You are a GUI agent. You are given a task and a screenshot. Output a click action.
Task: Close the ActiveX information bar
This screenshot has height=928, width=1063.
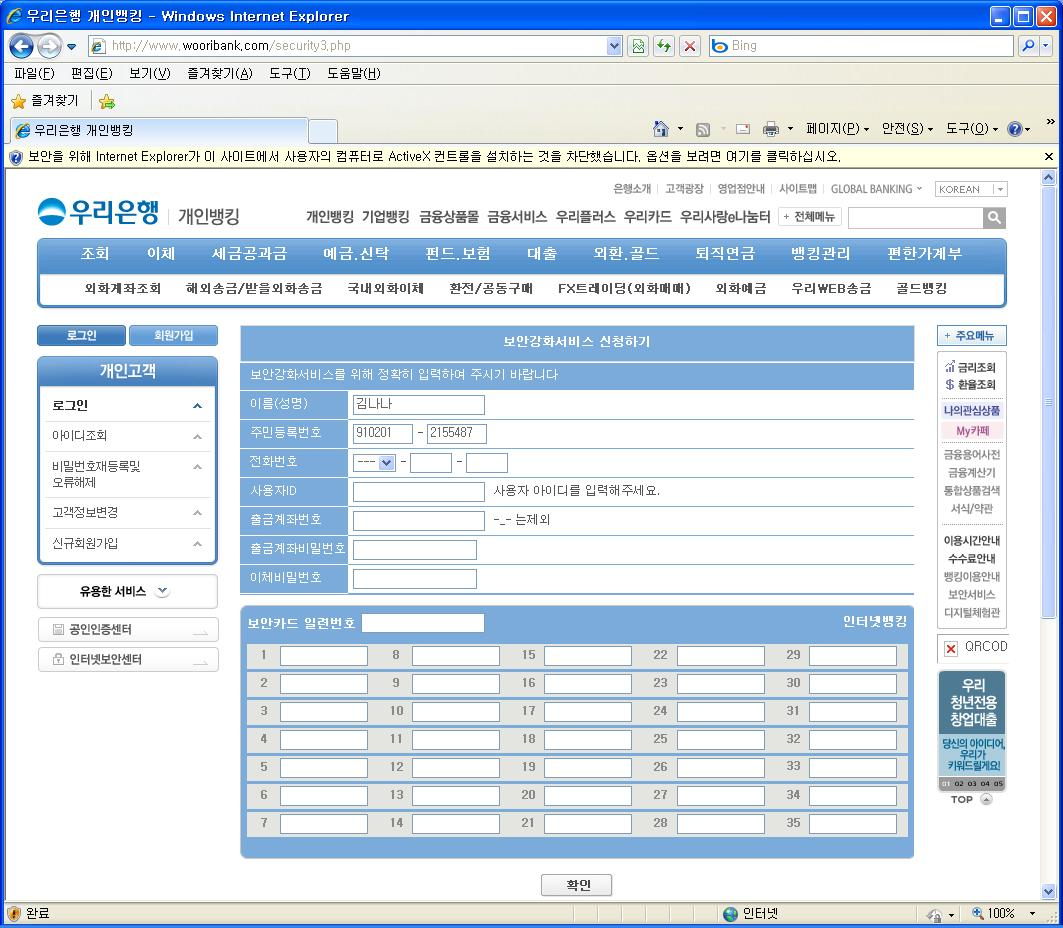(x=1048, y=157)
